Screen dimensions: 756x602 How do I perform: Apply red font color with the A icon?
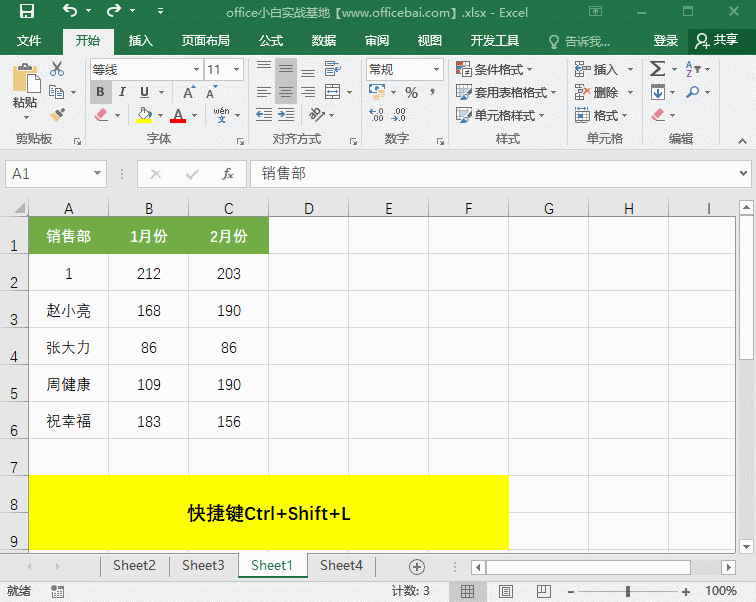click(x=178, y=115)
